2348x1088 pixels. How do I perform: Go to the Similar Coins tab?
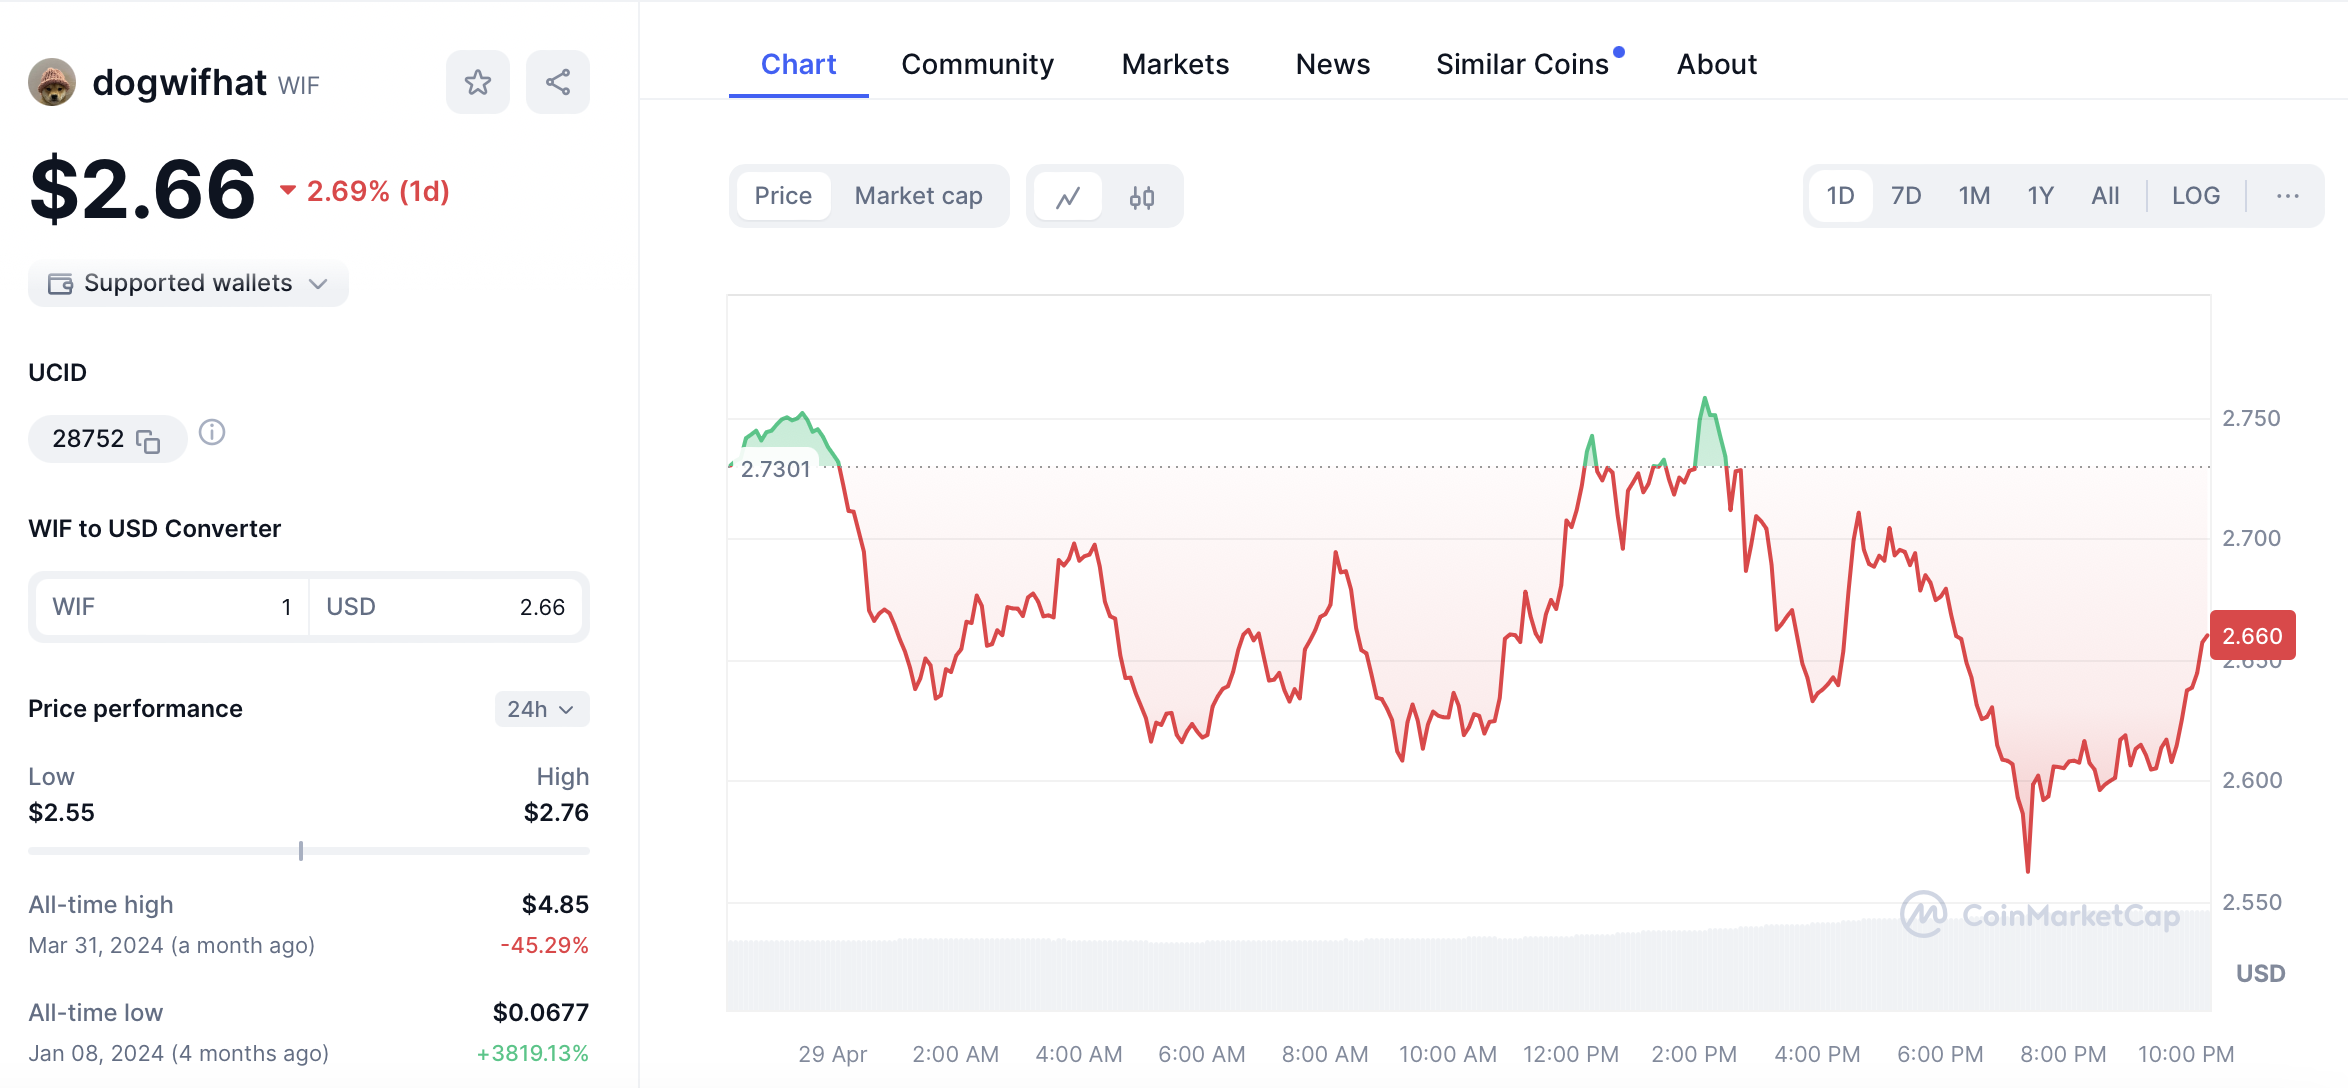pos(1522,64)
